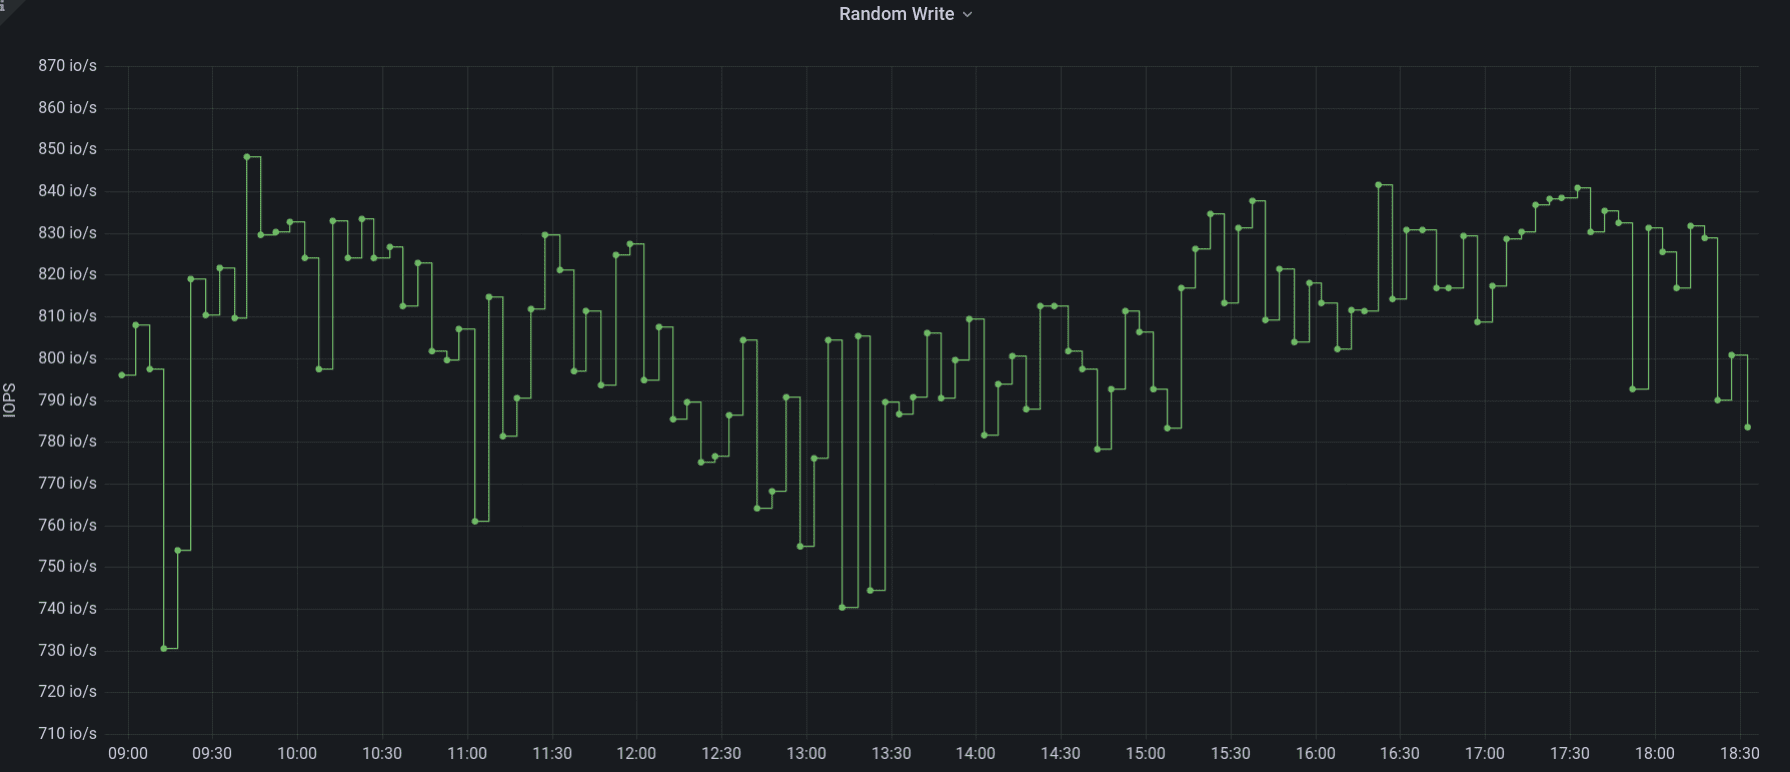Click the IOPS vertical axis label
1790x772 pixels.
10,400
